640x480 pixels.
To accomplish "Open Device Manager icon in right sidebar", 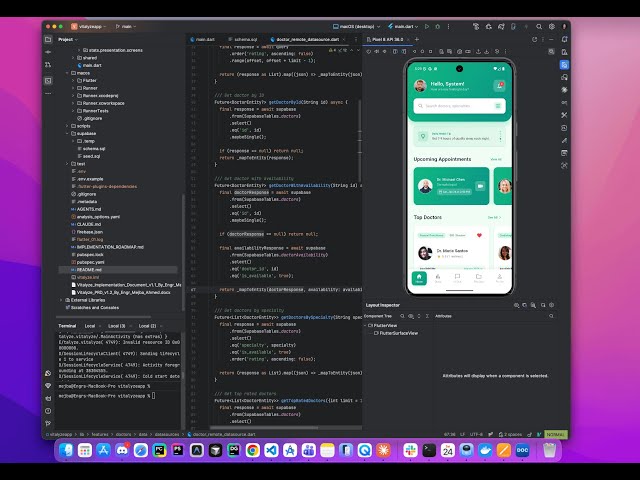I will click(564, 52).
